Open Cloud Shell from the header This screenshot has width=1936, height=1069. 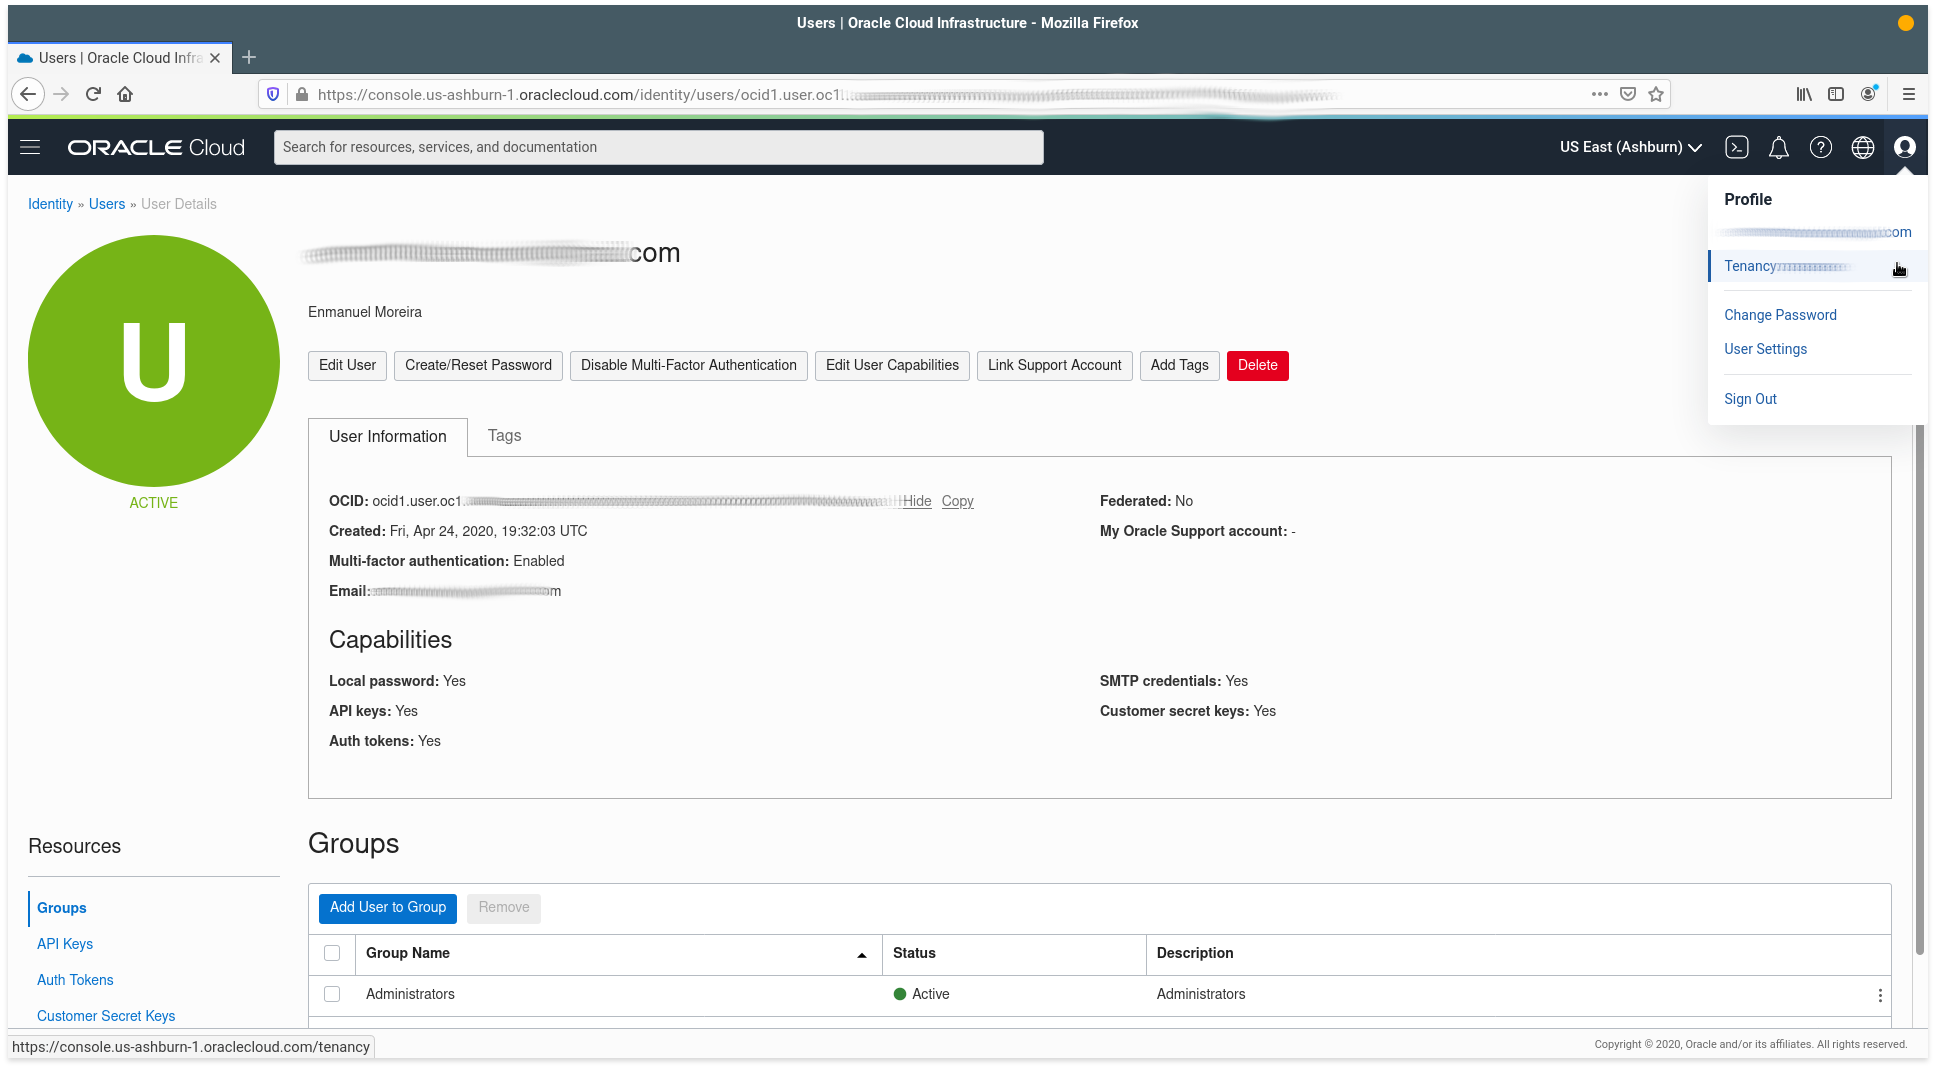pyautogui.click(x=1737, y=147)
